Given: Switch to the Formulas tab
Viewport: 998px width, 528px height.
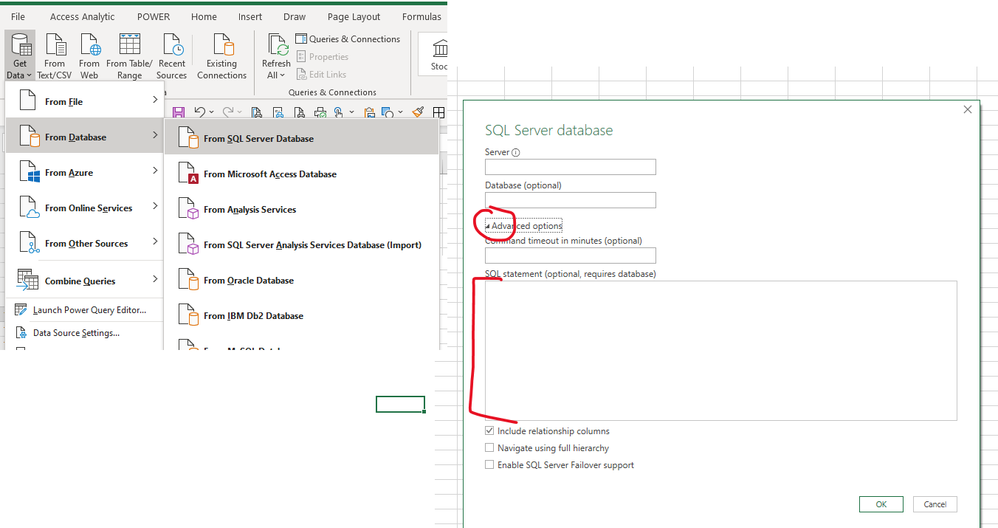Looking at the screenshot, I should [421, 17].
